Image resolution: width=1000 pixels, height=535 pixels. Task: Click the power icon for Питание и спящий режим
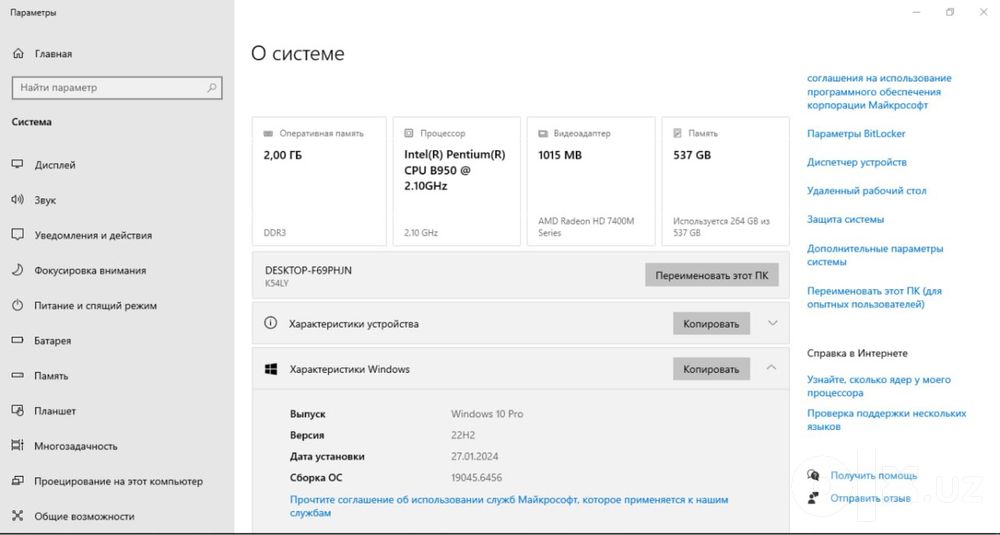tap(18, 305)
